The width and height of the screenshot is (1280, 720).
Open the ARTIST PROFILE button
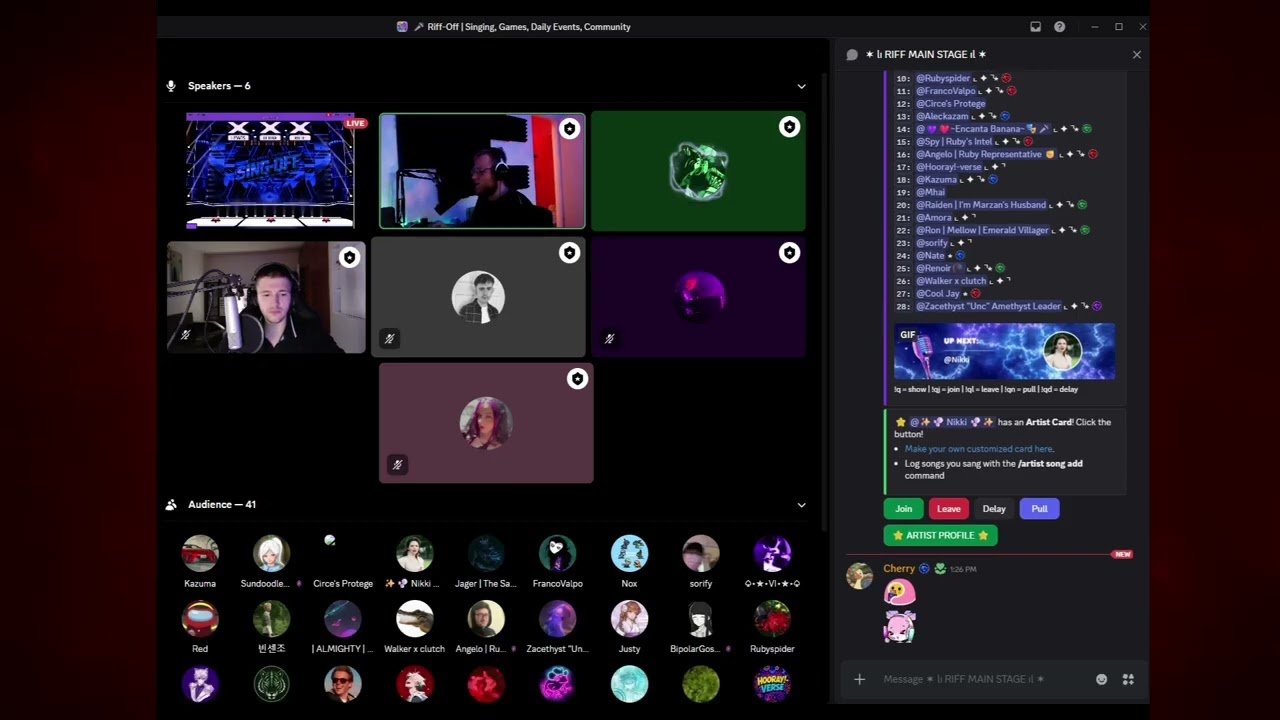[940, 536]
